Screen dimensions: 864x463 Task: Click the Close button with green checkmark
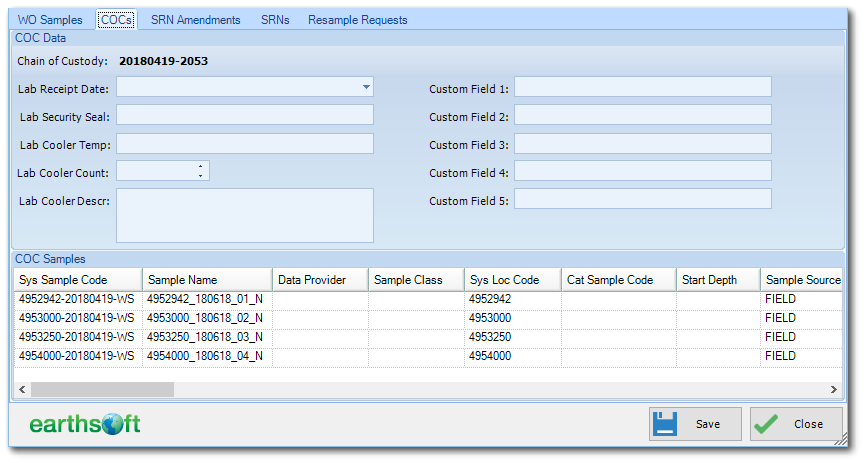click(796, 424)
